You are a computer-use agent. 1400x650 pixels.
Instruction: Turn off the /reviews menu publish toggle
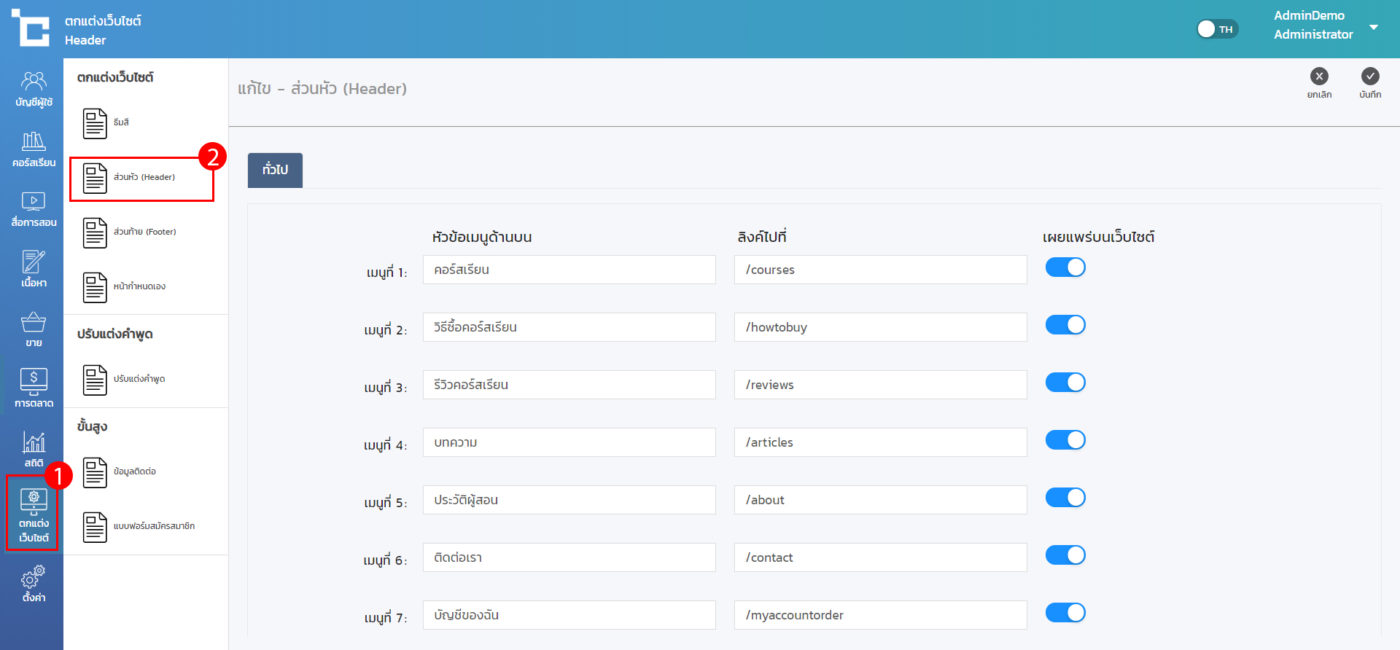coord(1065,383)
